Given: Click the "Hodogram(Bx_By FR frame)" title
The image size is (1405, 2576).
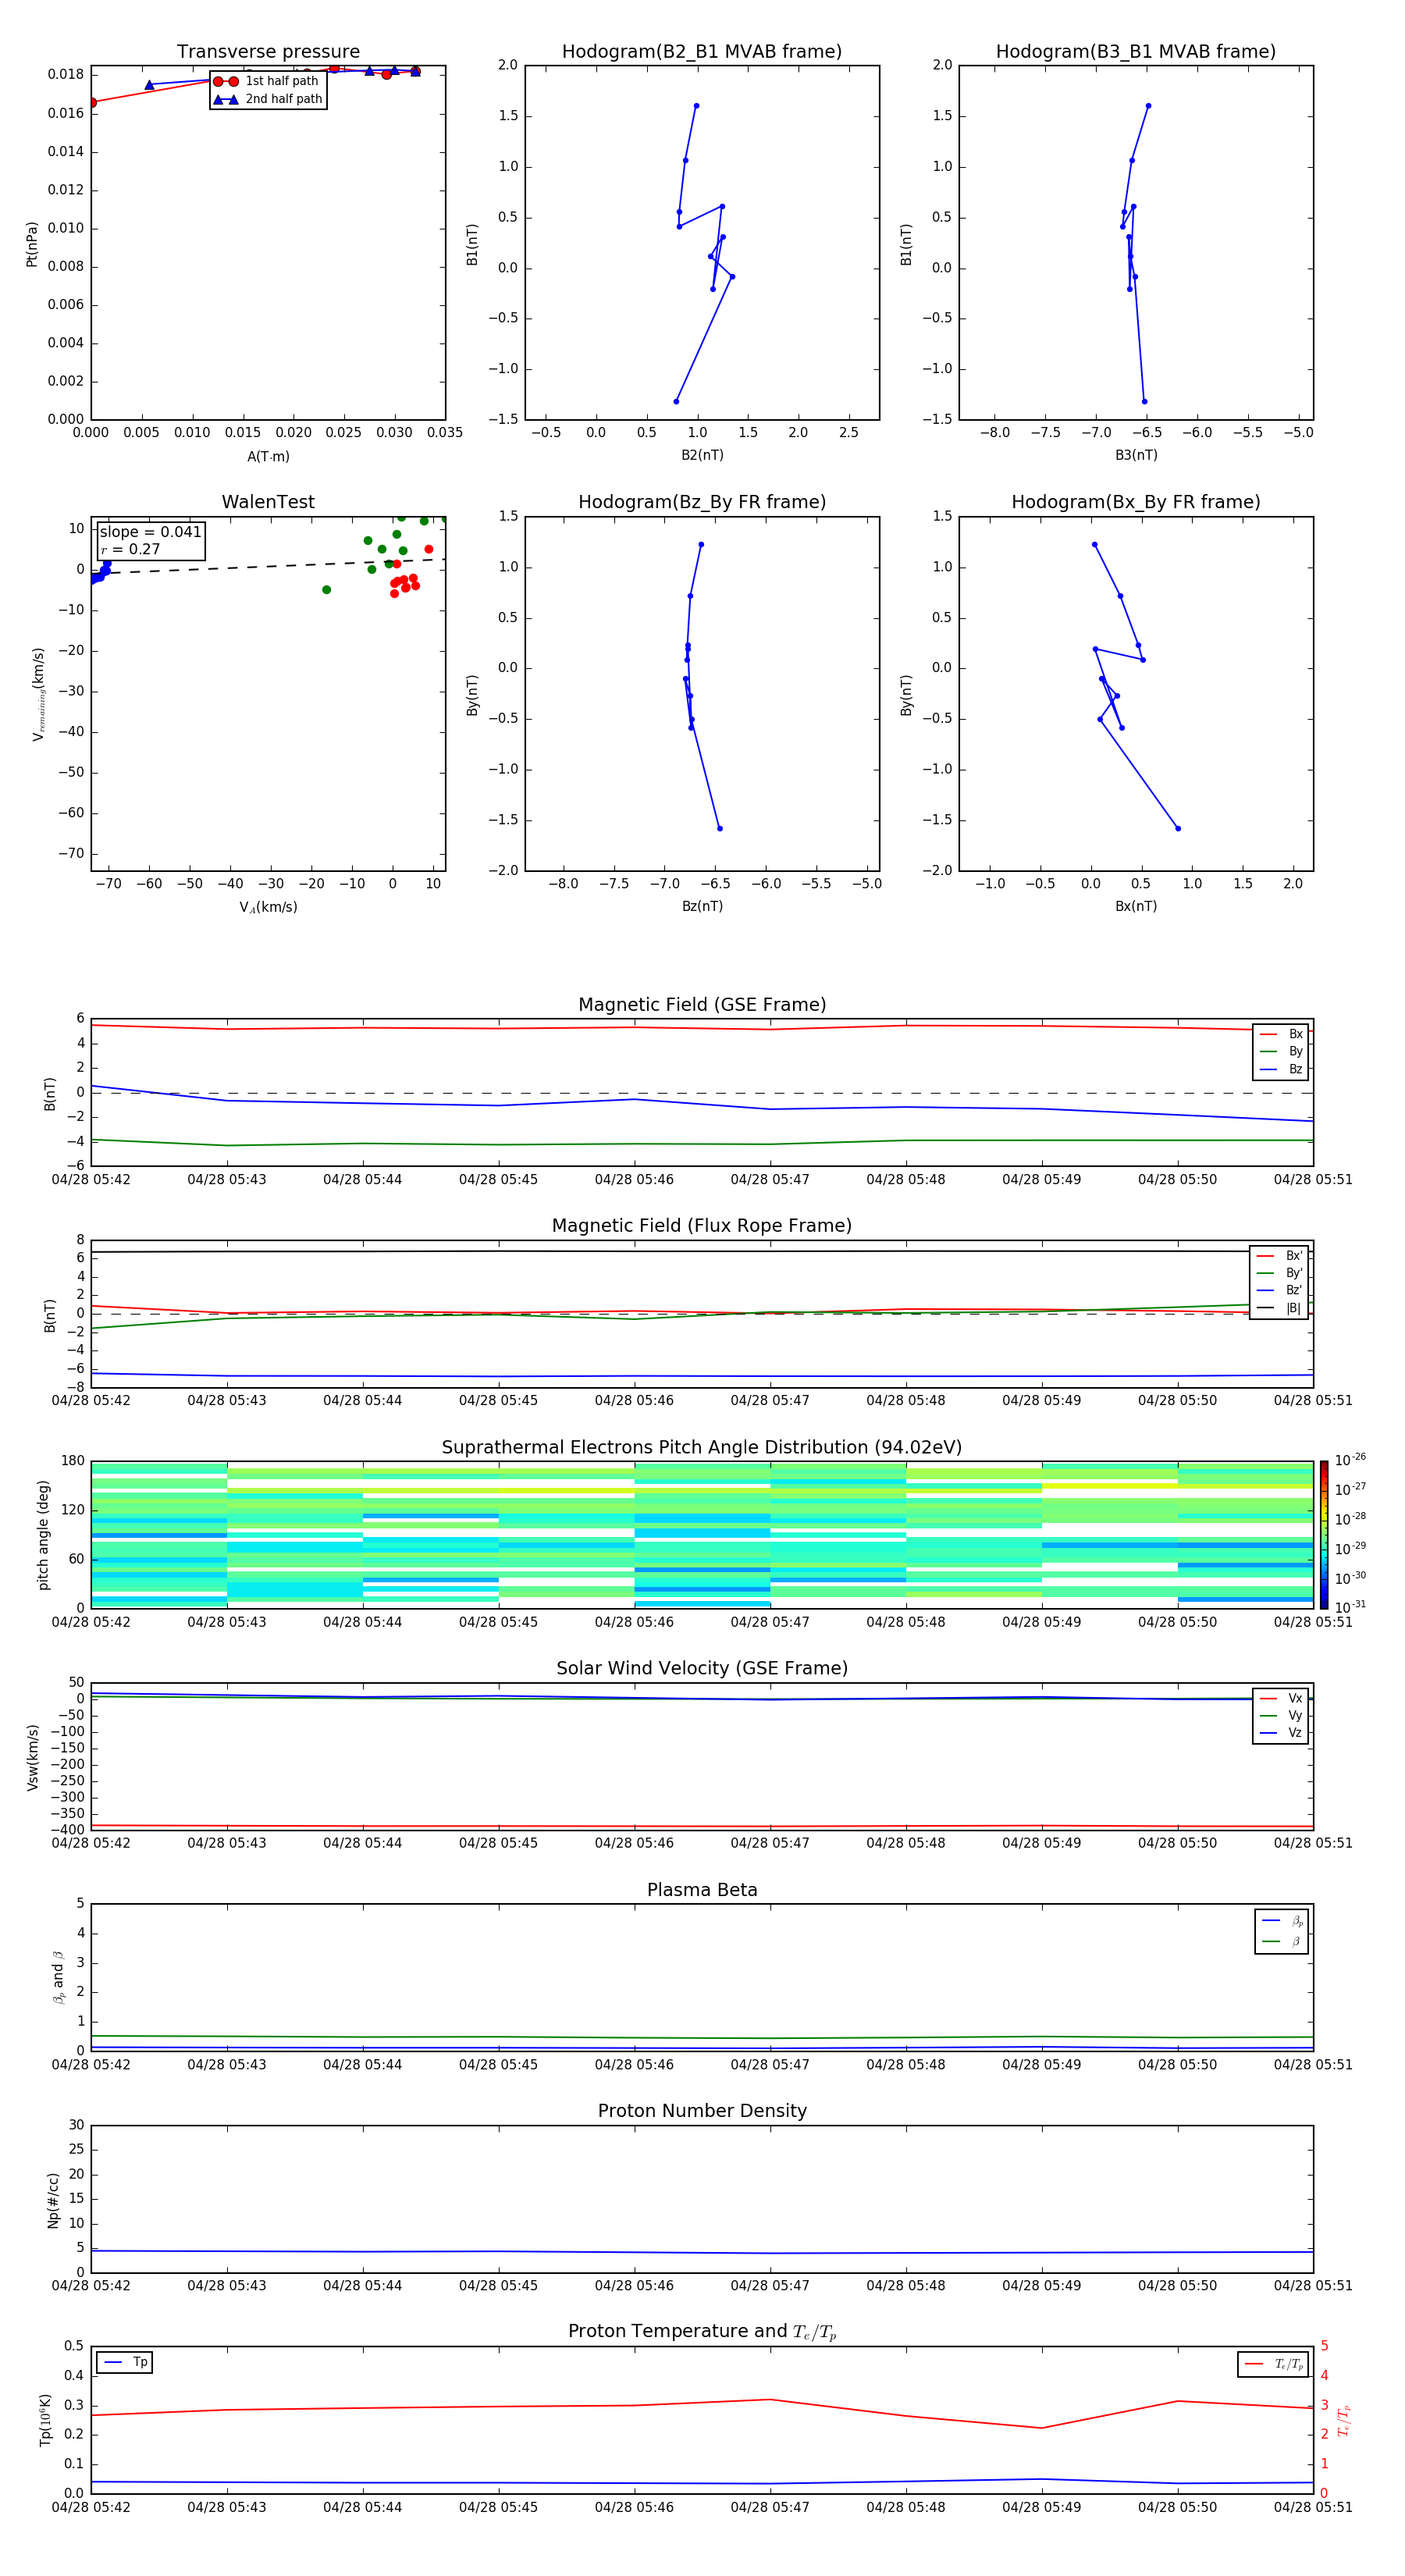Looking at the screenshot, I should [1136, 502].
